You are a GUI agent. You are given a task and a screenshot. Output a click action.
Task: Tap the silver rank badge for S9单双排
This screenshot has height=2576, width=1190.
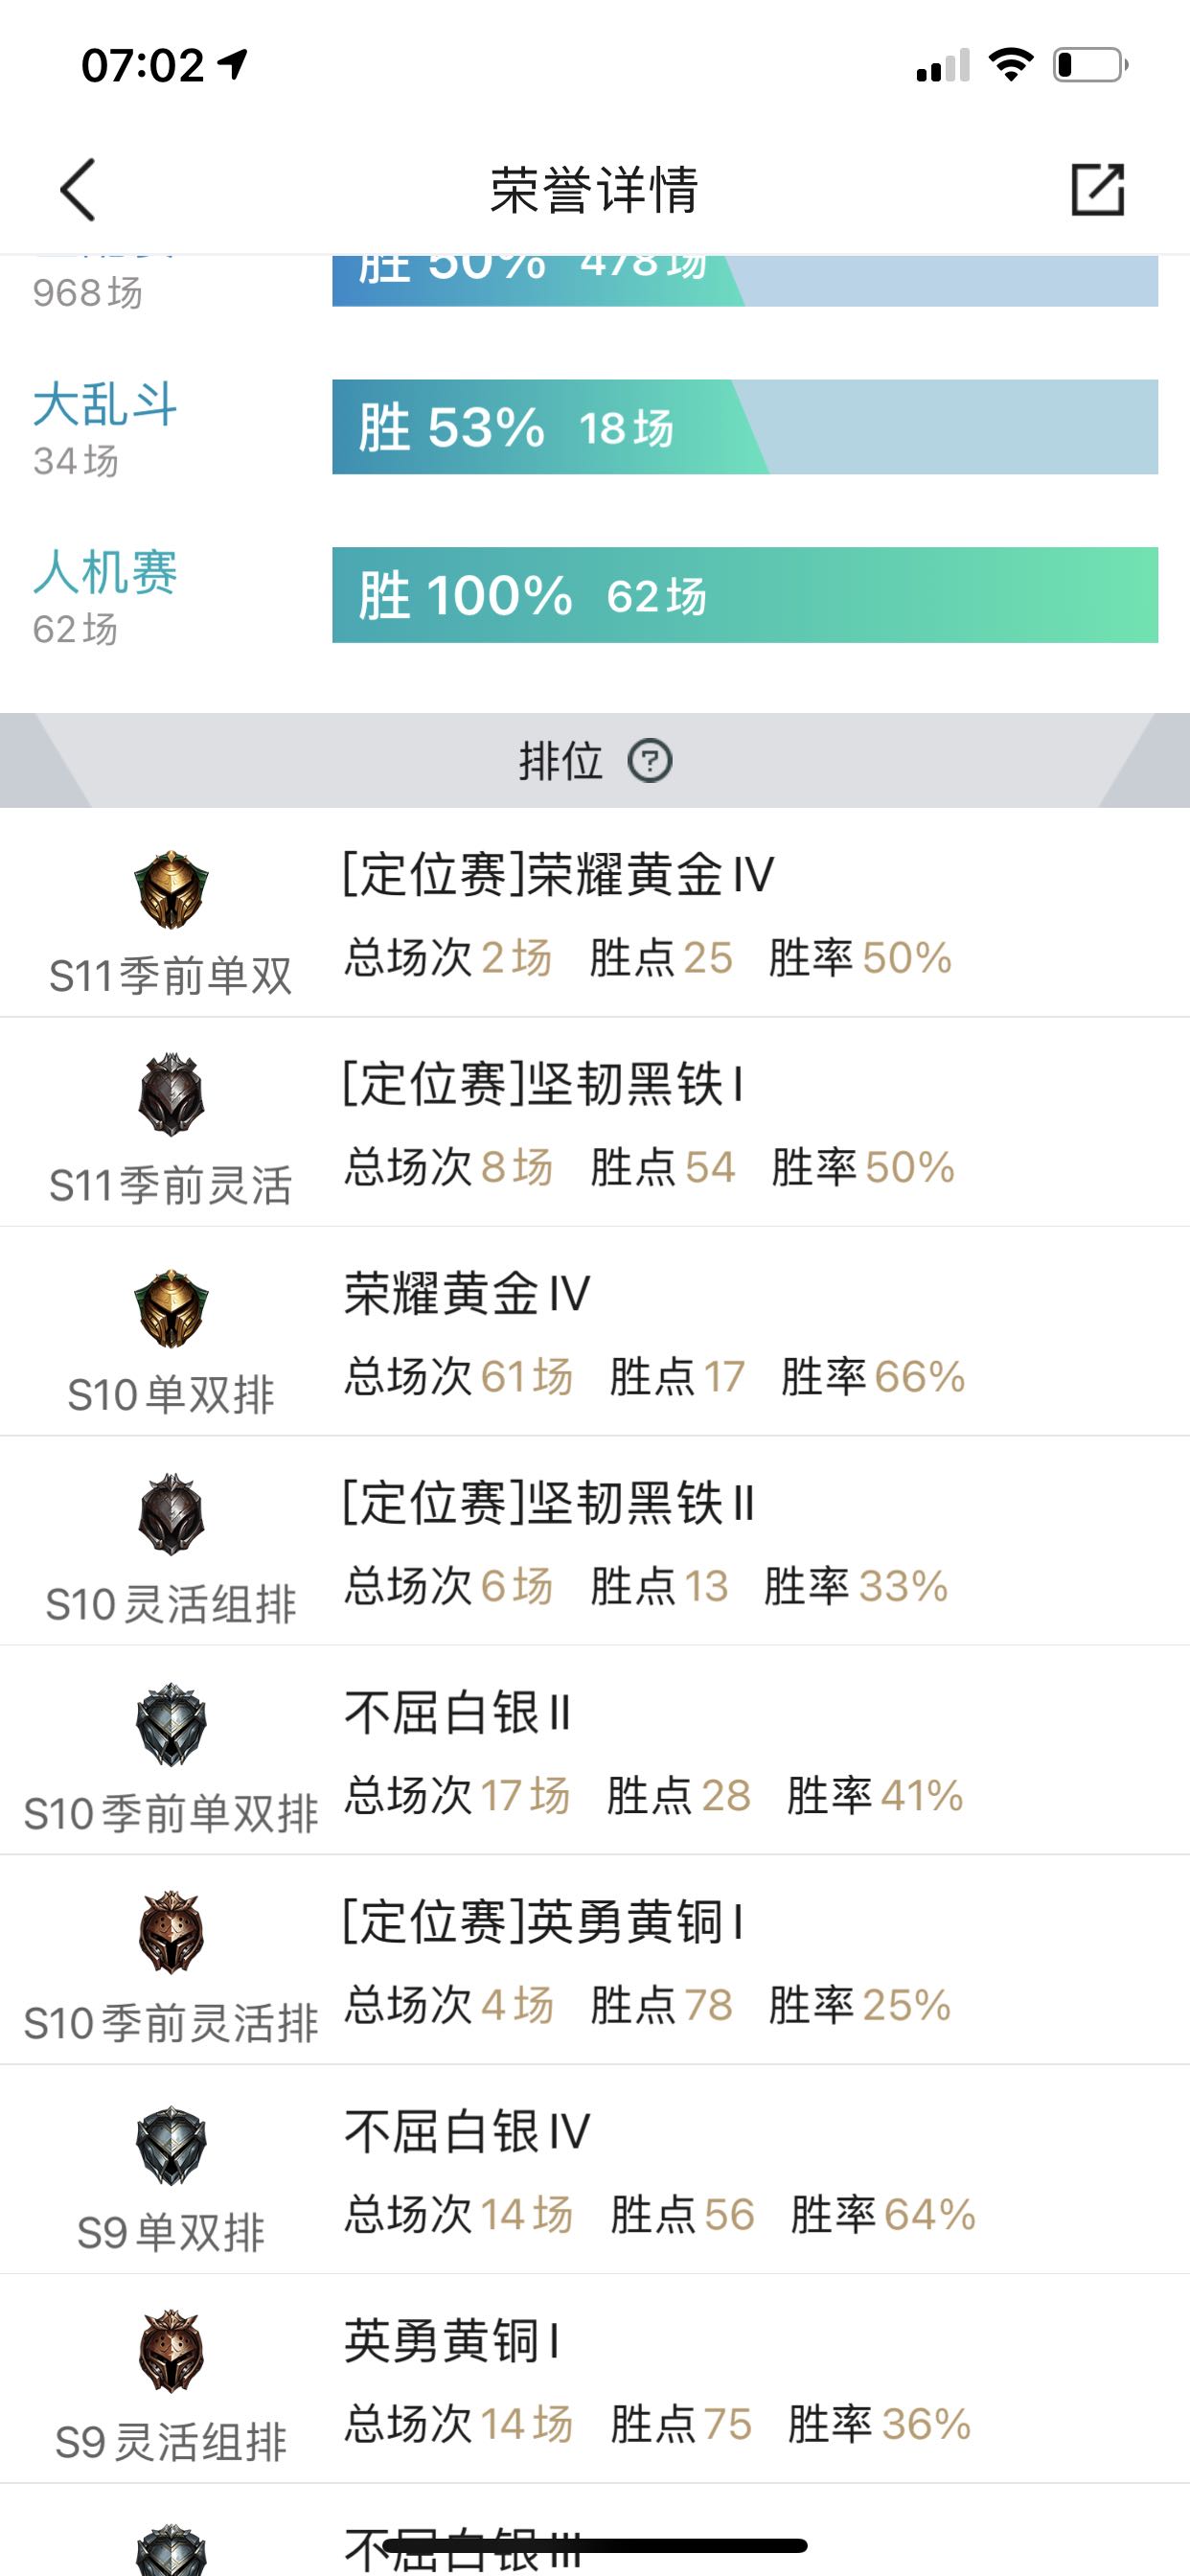click(171, 2144)
